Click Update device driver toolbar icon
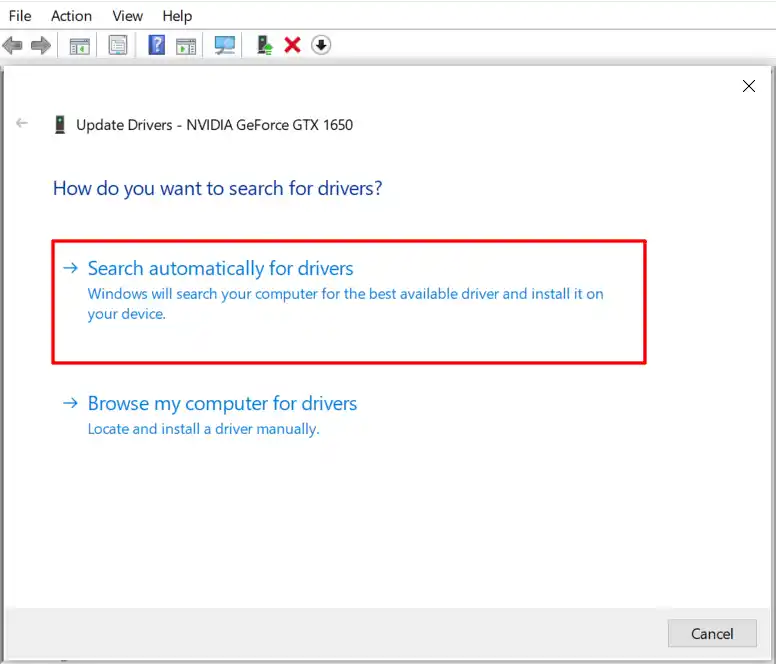The width and height of the screenshot is (776, 664). click(265, 45)
